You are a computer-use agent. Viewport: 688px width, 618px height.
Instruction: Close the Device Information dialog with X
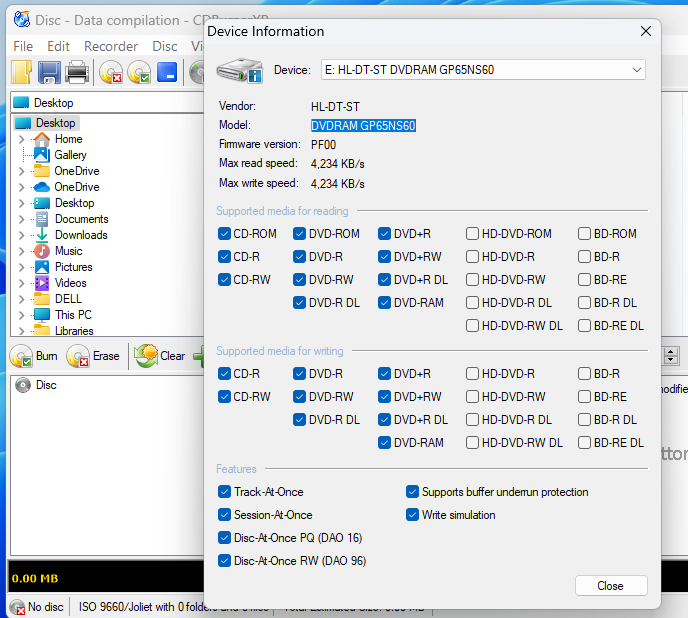[x=645, y=31]
